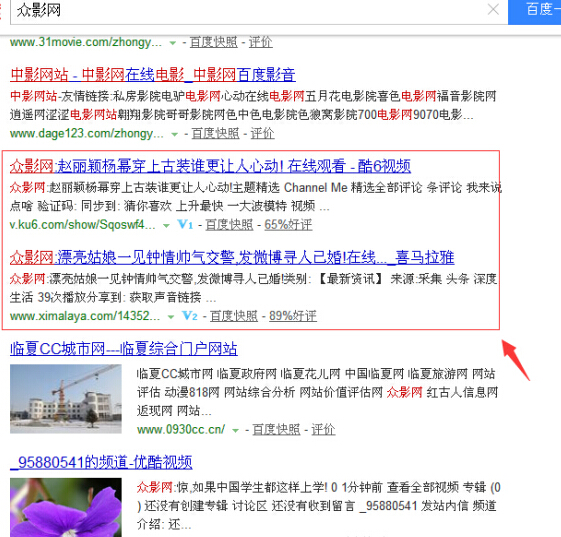This screenshot has width=561, height=537.
Task: Click 评价 next to the 31movie result
Action: point(260,42)
